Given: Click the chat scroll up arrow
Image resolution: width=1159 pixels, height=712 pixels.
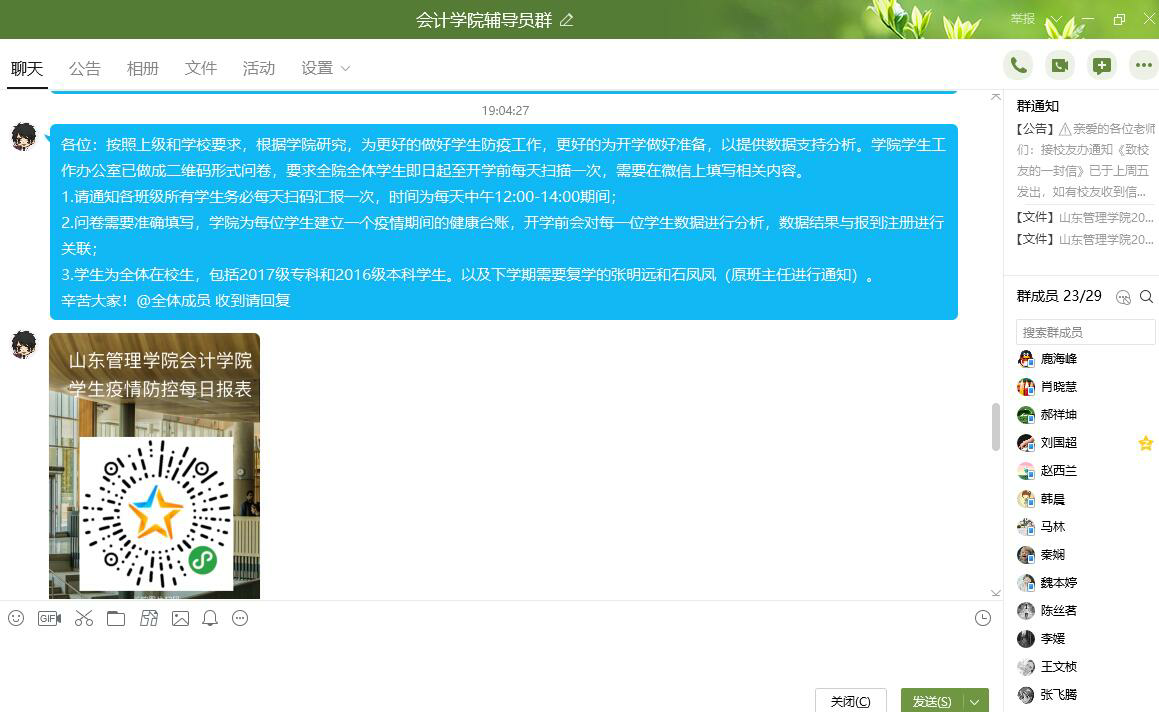Looking at the screenshot, I should tap(996, 97).
